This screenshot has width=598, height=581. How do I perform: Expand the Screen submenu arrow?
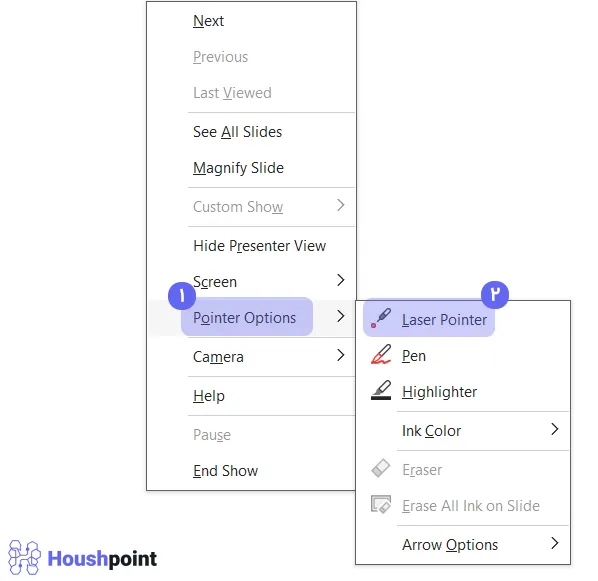pos(341,280)
